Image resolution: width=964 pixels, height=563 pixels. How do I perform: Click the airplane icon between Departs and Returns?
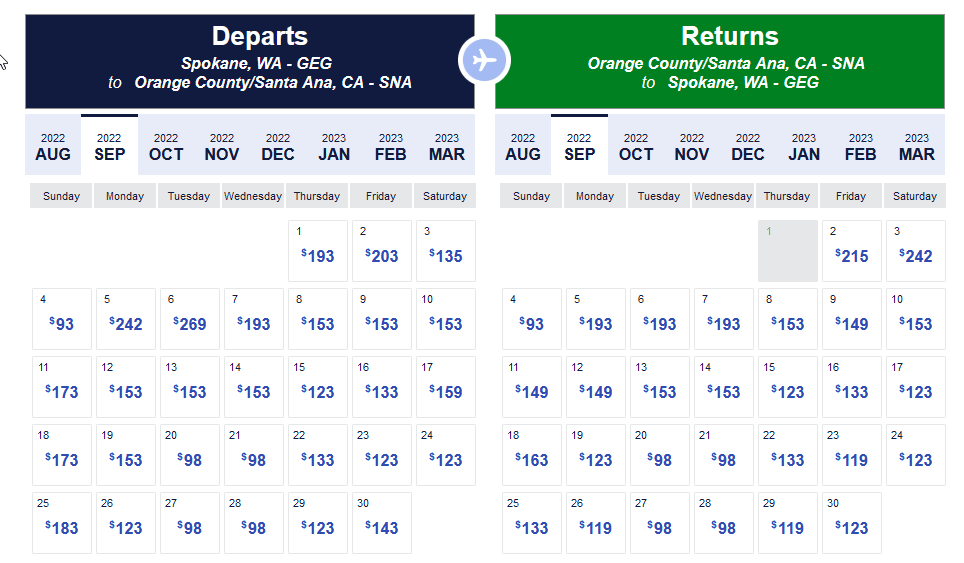point(484,60)
